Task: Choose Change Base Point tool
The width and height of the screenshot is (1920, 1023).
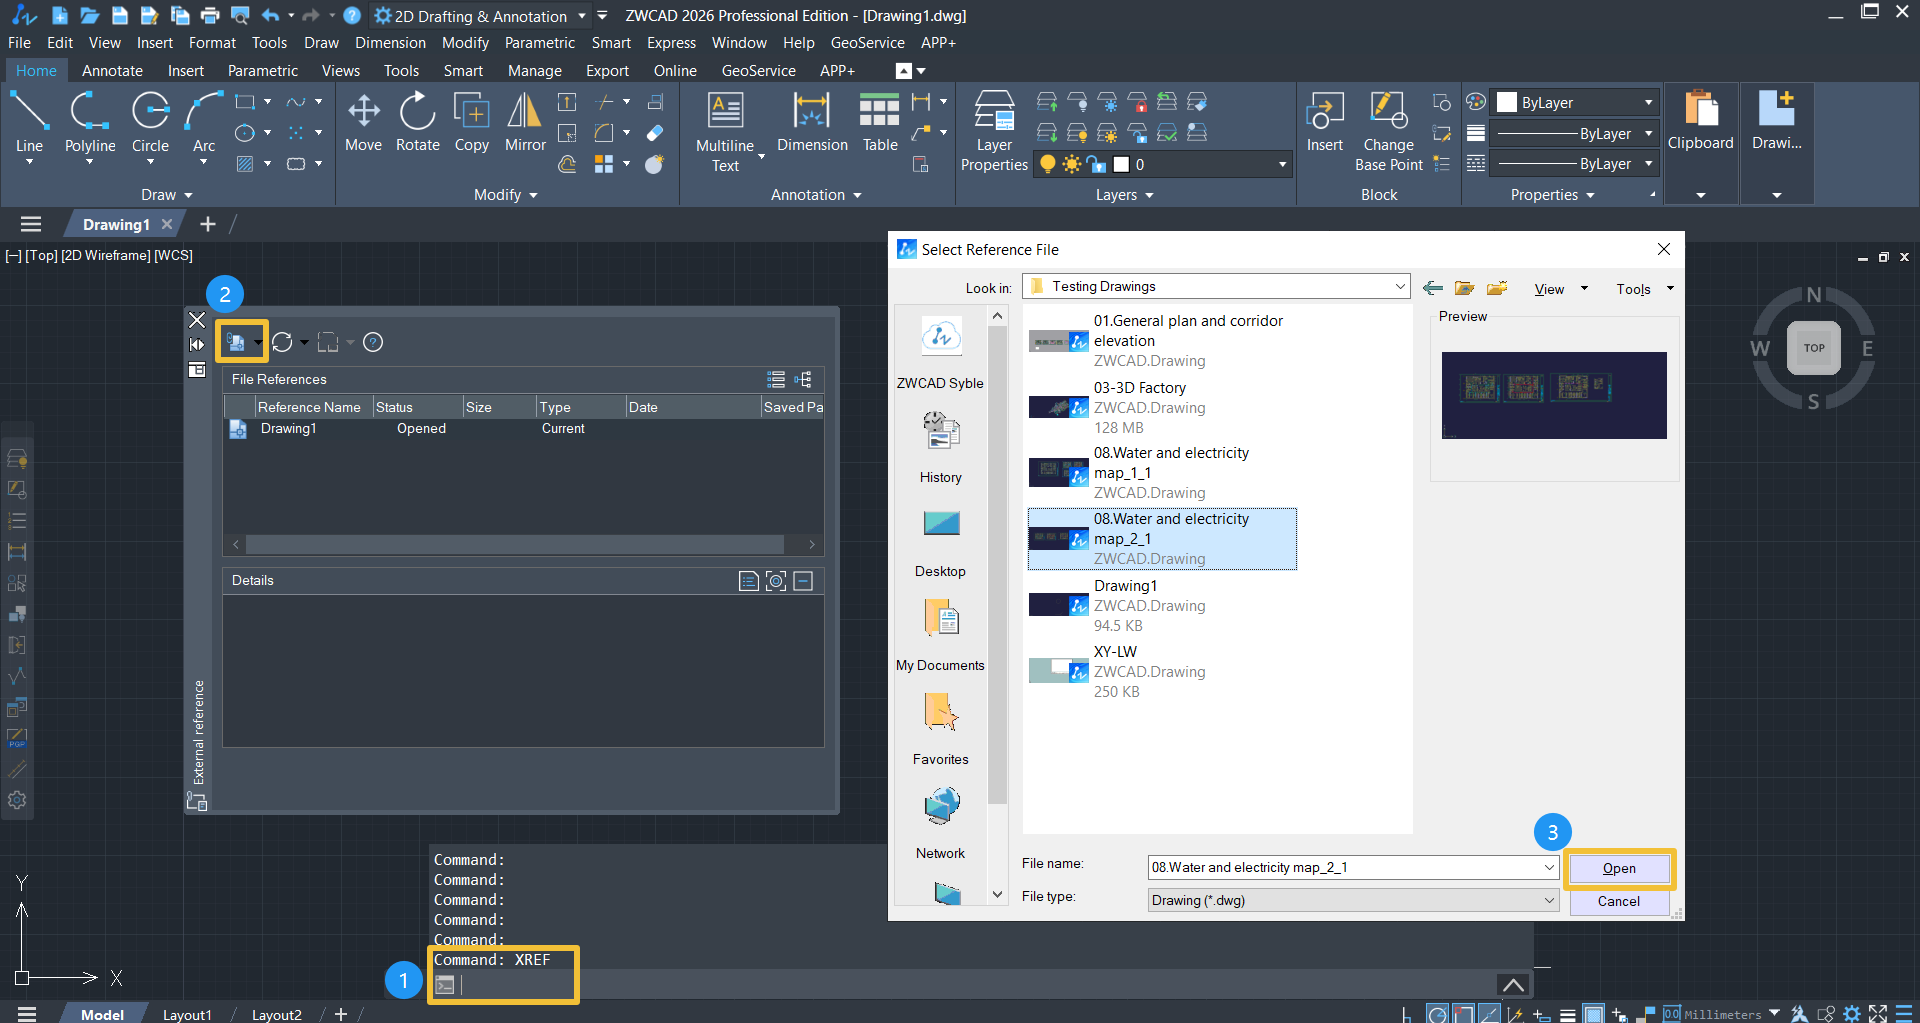Action: (1388, 132)
